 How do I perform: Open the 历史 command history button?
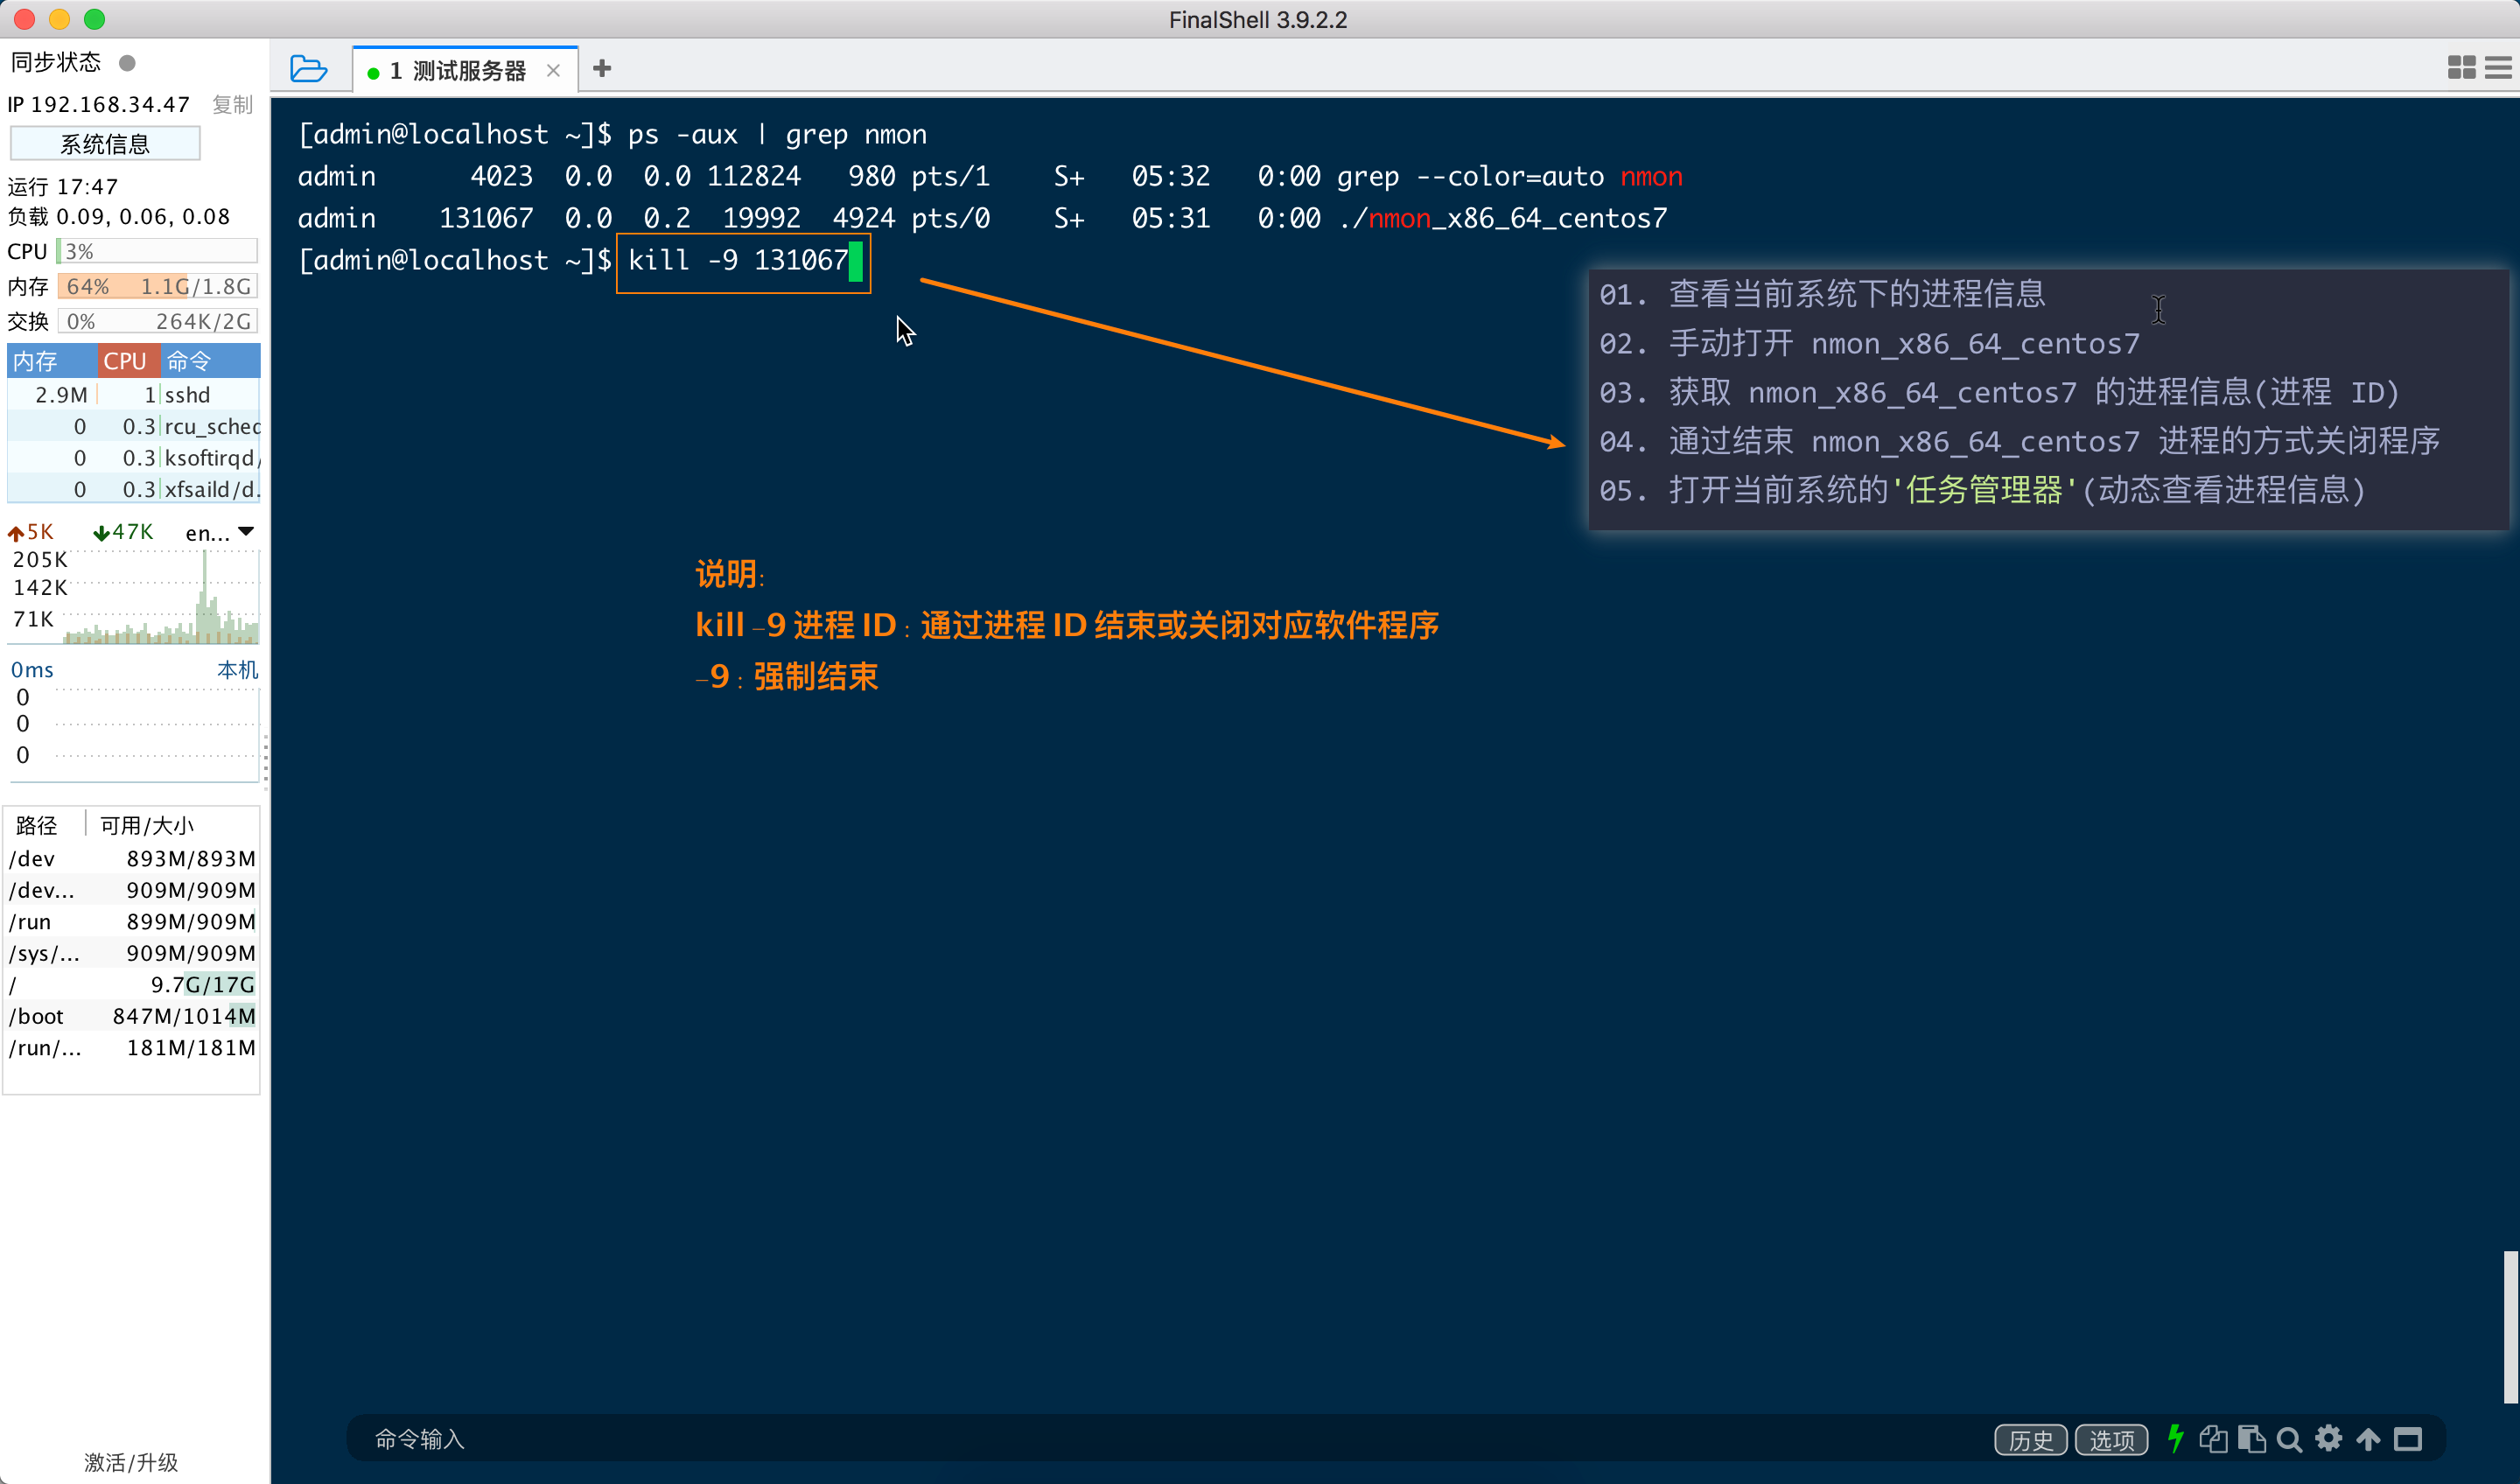(x=2030, y=1439)
